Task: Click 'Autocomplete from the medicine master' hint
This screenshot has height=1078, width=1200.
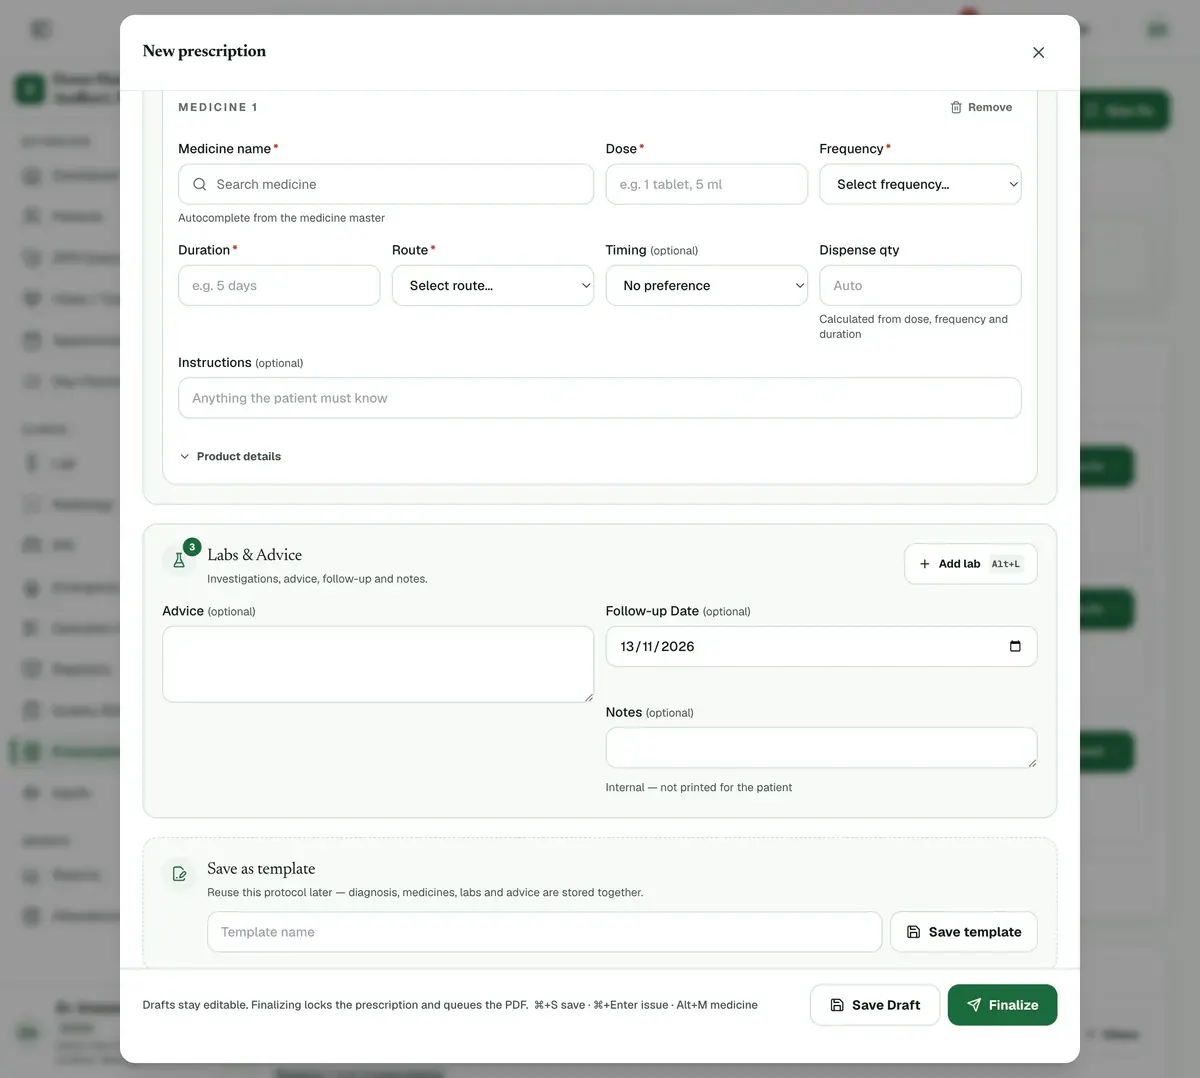Action: click(281, 218)
